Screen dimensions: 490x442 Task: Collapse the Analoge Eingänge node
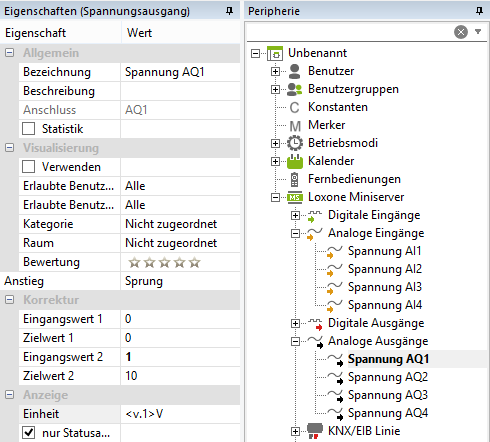(x=295, y=233)
